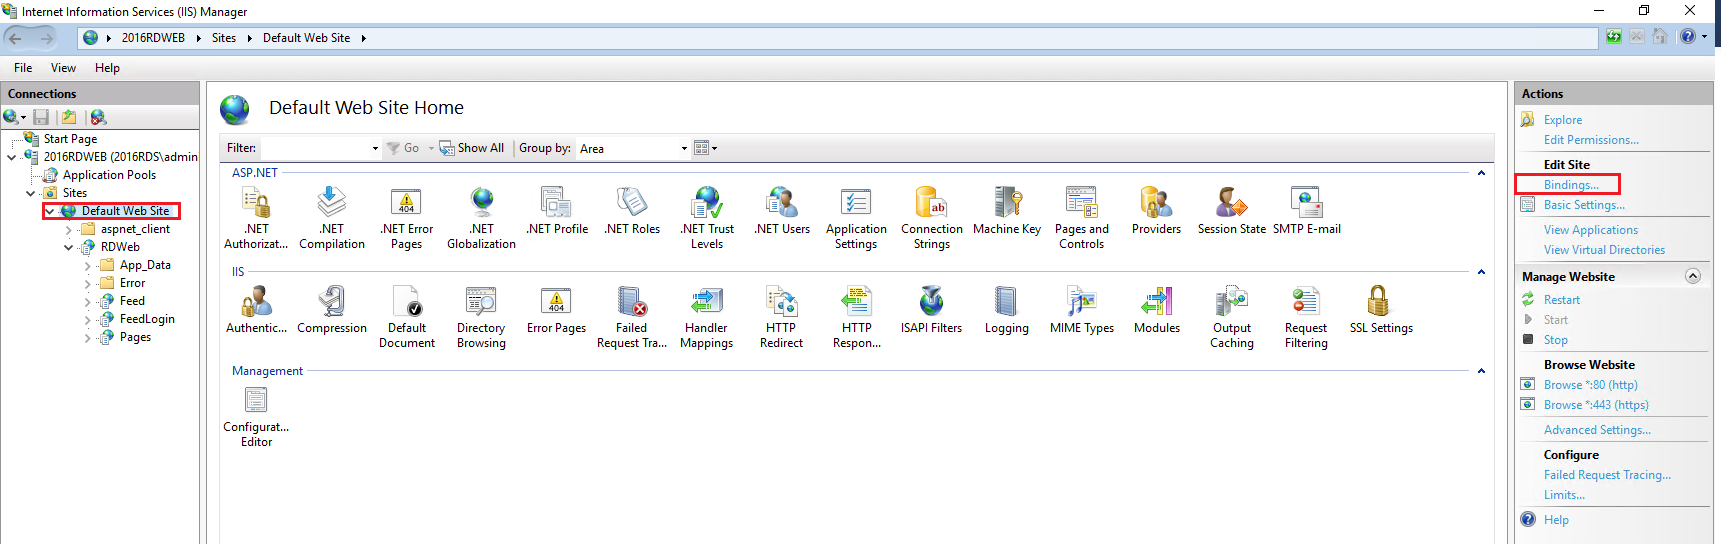Open the Help menu

pyautogui.click(x=107, y=68)
